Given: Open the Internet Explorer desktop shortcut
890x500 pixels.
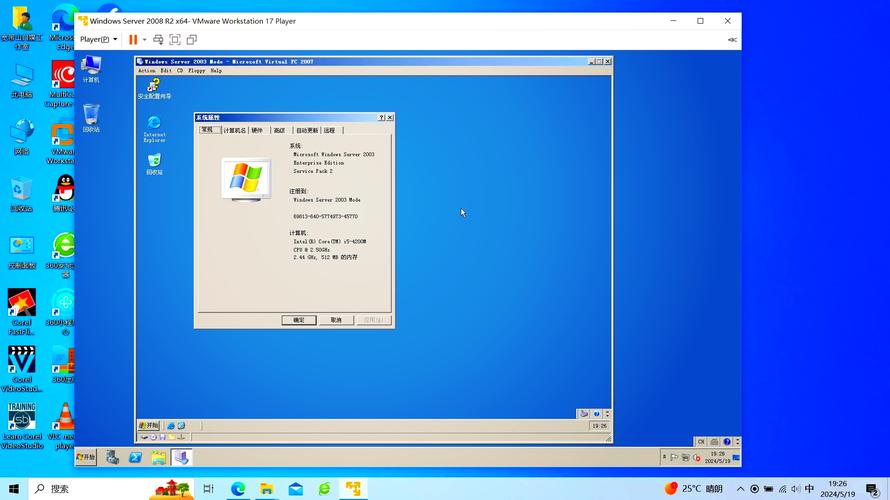Looking at the screenshot, I should coord(154,123).
